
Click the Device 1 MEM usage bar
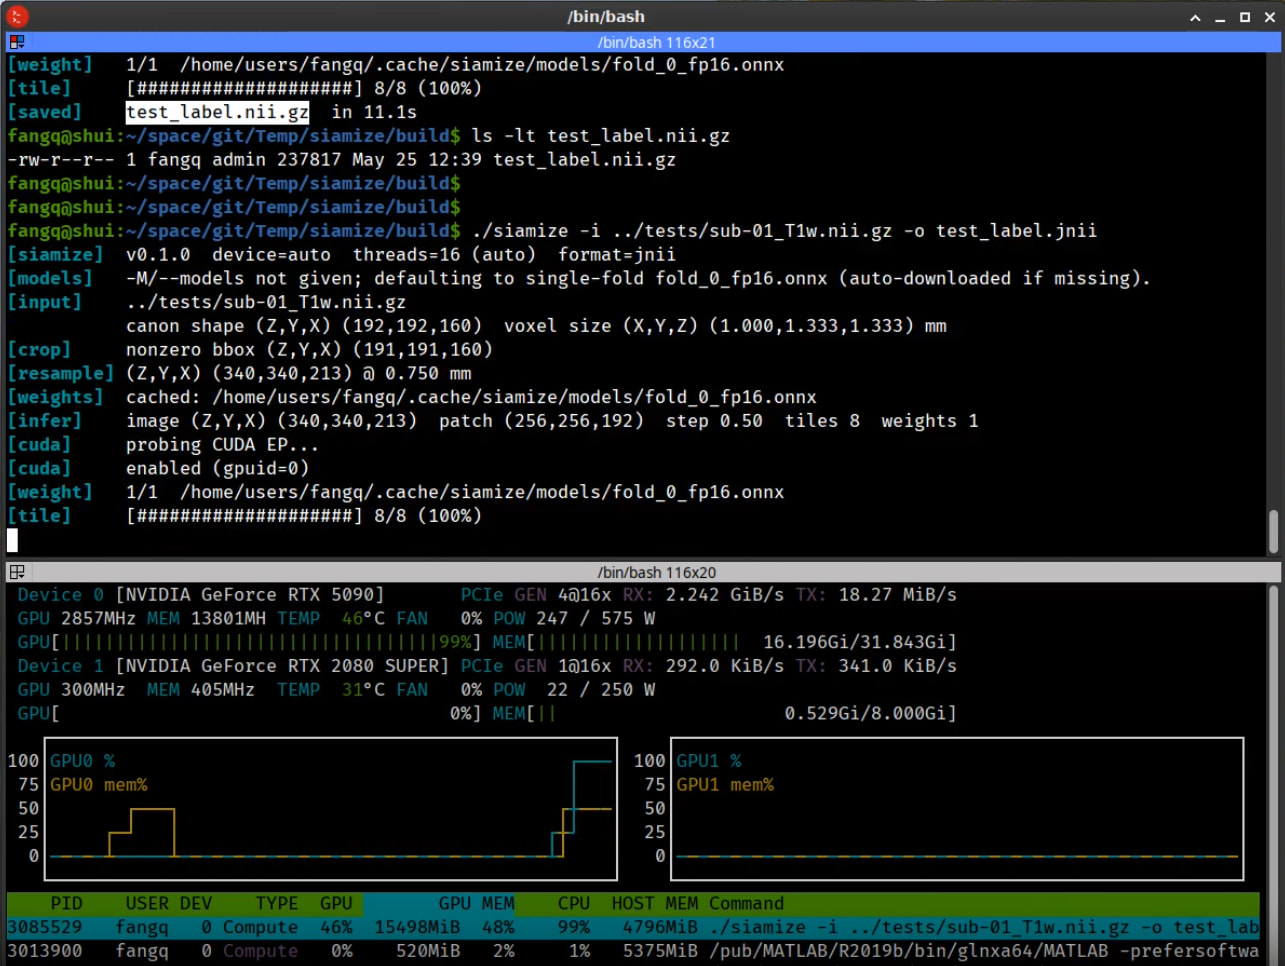[x=724, y=713]
